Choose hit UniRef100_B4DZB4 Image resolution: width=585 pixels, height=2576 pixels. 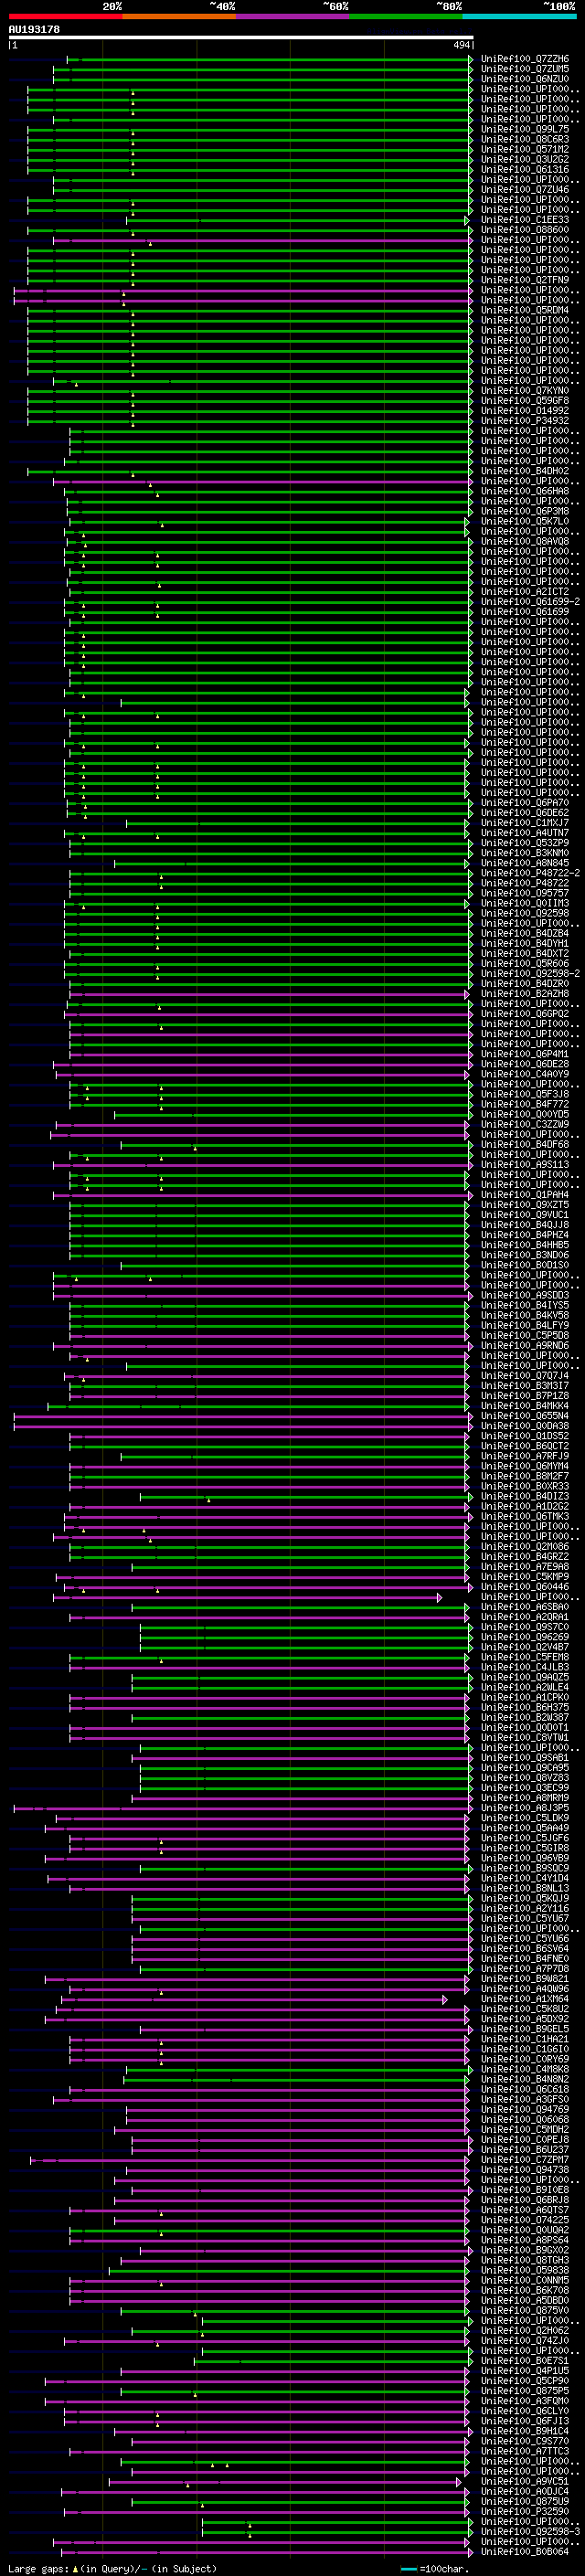click(x=525, y=933)
